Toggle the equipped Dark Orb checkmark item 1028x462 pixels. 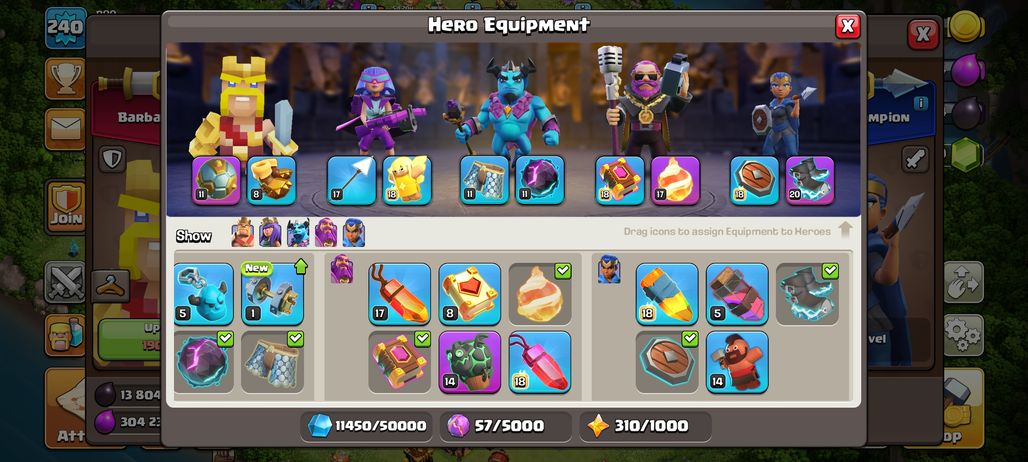point(203,362)
